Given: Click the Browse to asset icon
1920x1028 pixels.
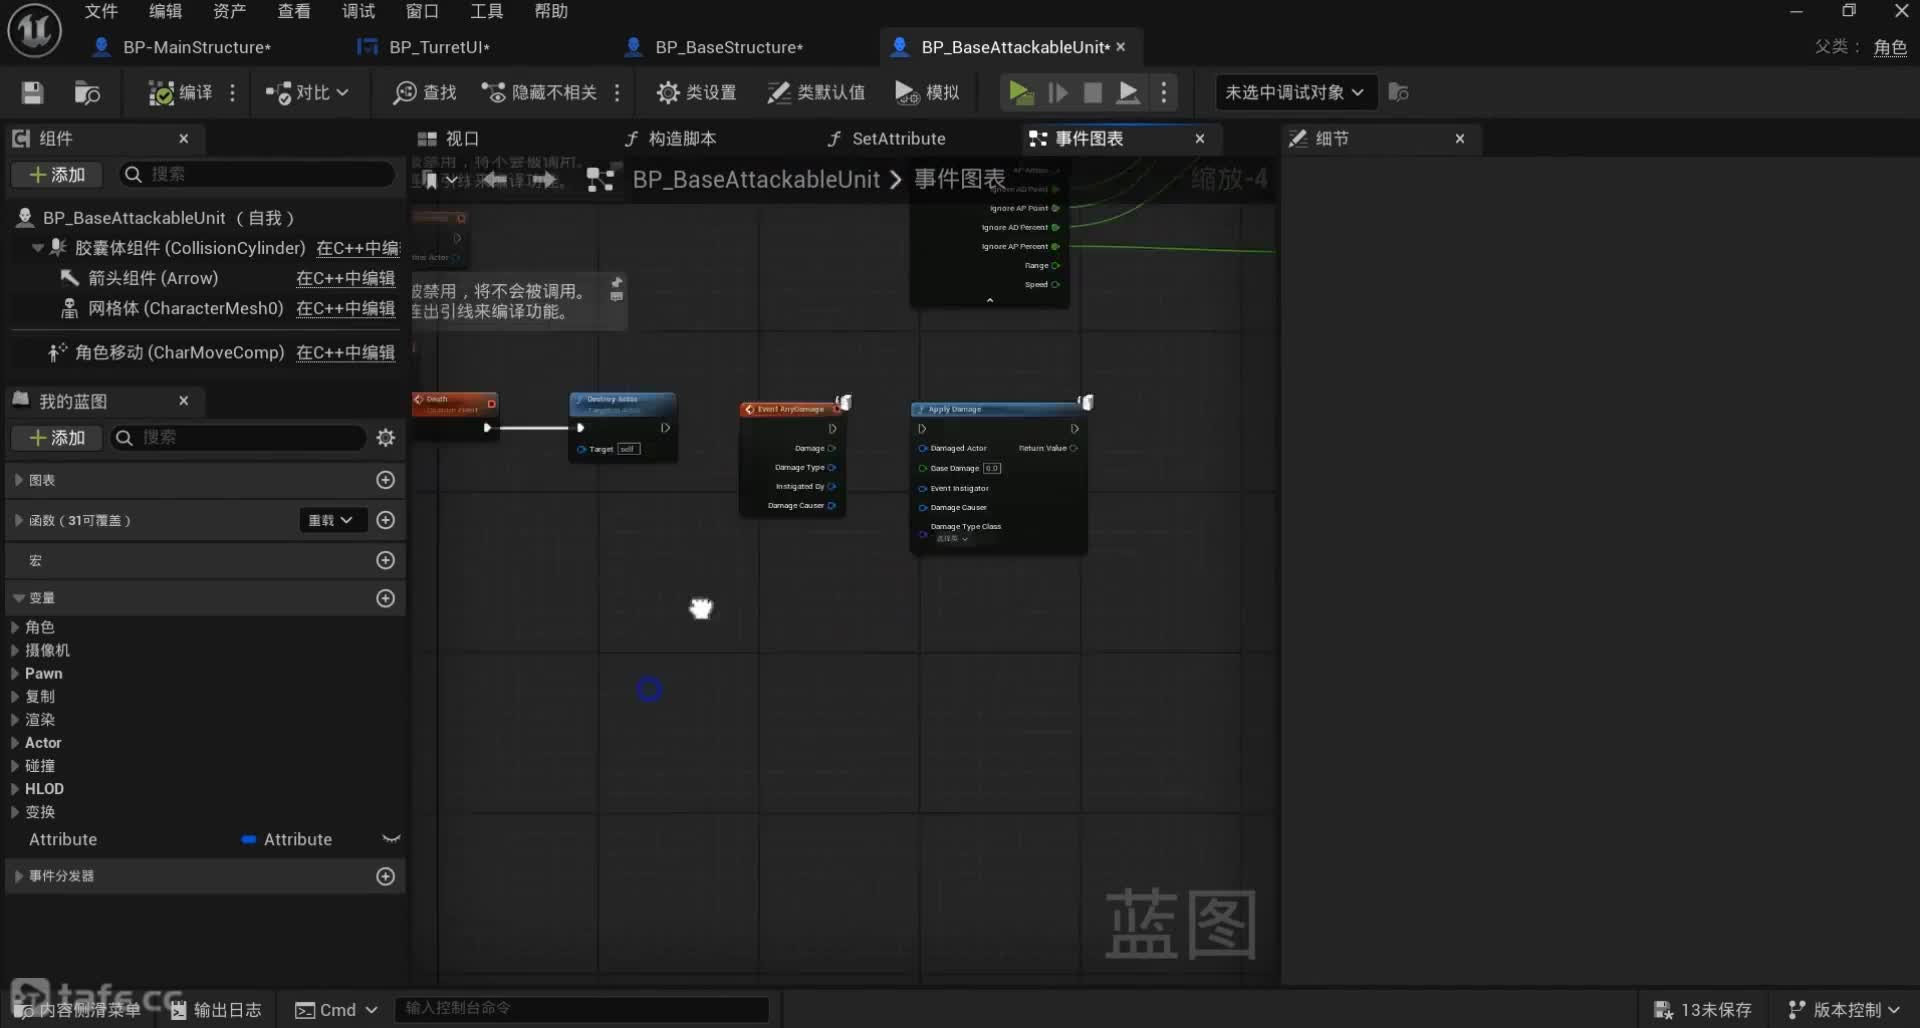Looking at the screenshot, I should tap(87, 93).
